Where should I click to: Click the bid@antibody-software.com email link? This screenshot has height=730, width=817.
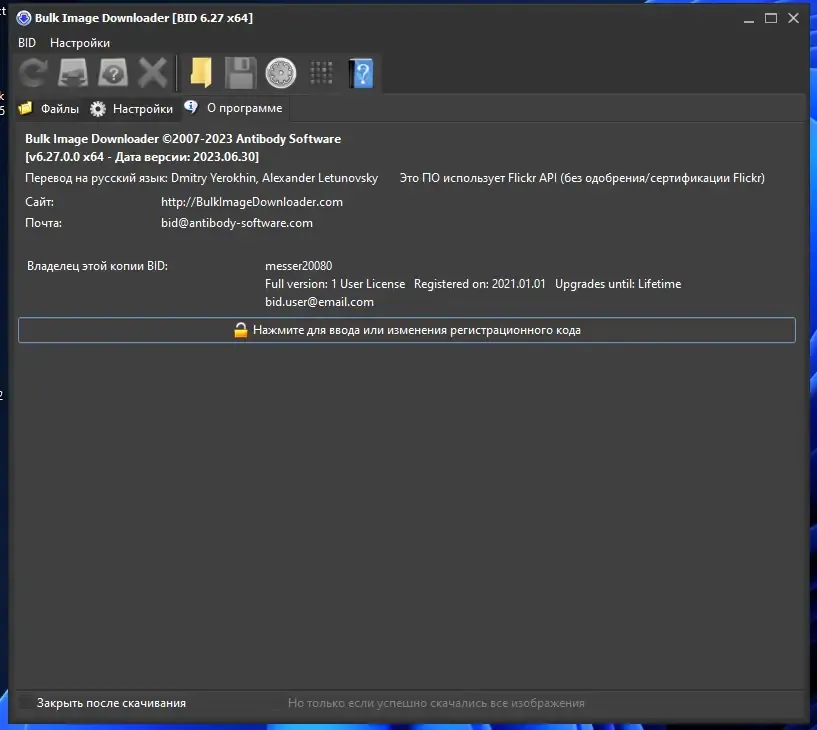point(237,223)
